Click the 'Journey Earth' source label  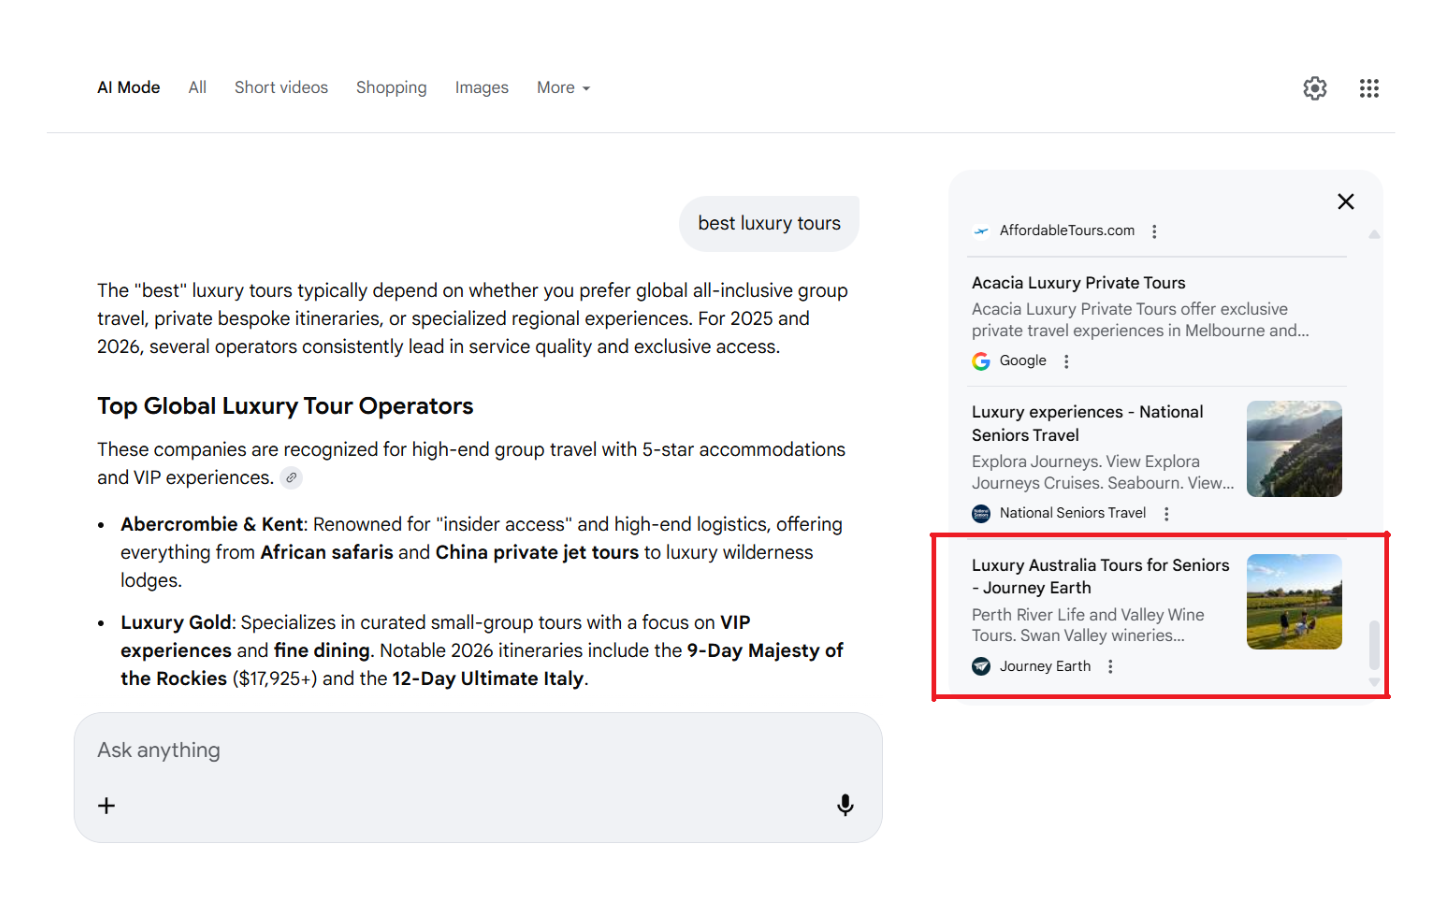[1045, 666]
